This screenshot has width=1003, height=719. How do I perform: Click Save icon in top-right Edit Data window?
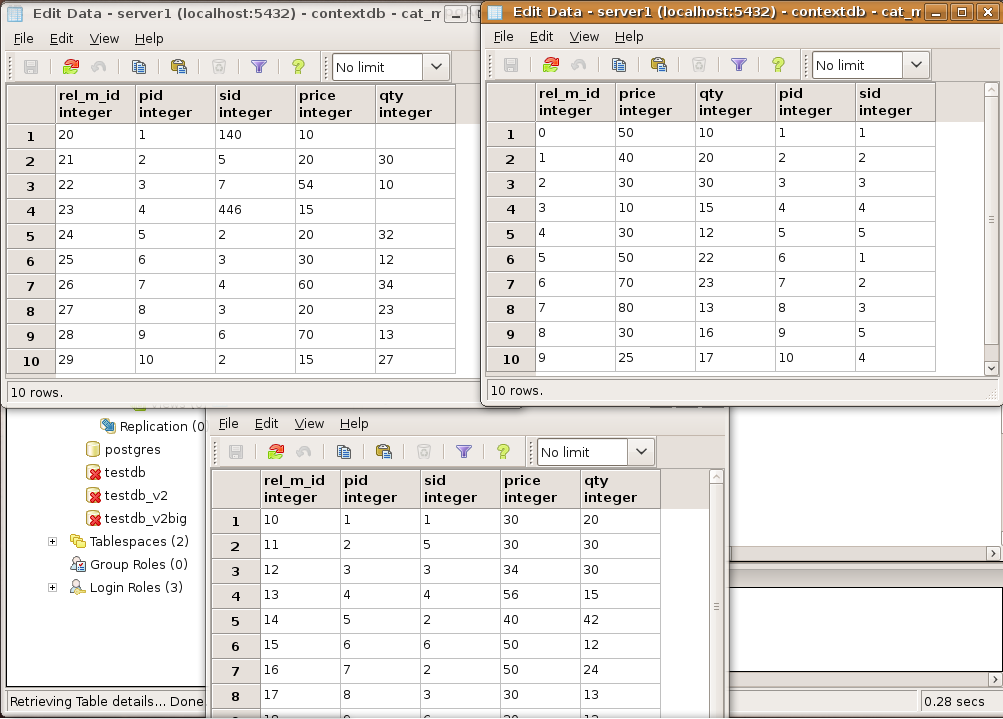511,65
